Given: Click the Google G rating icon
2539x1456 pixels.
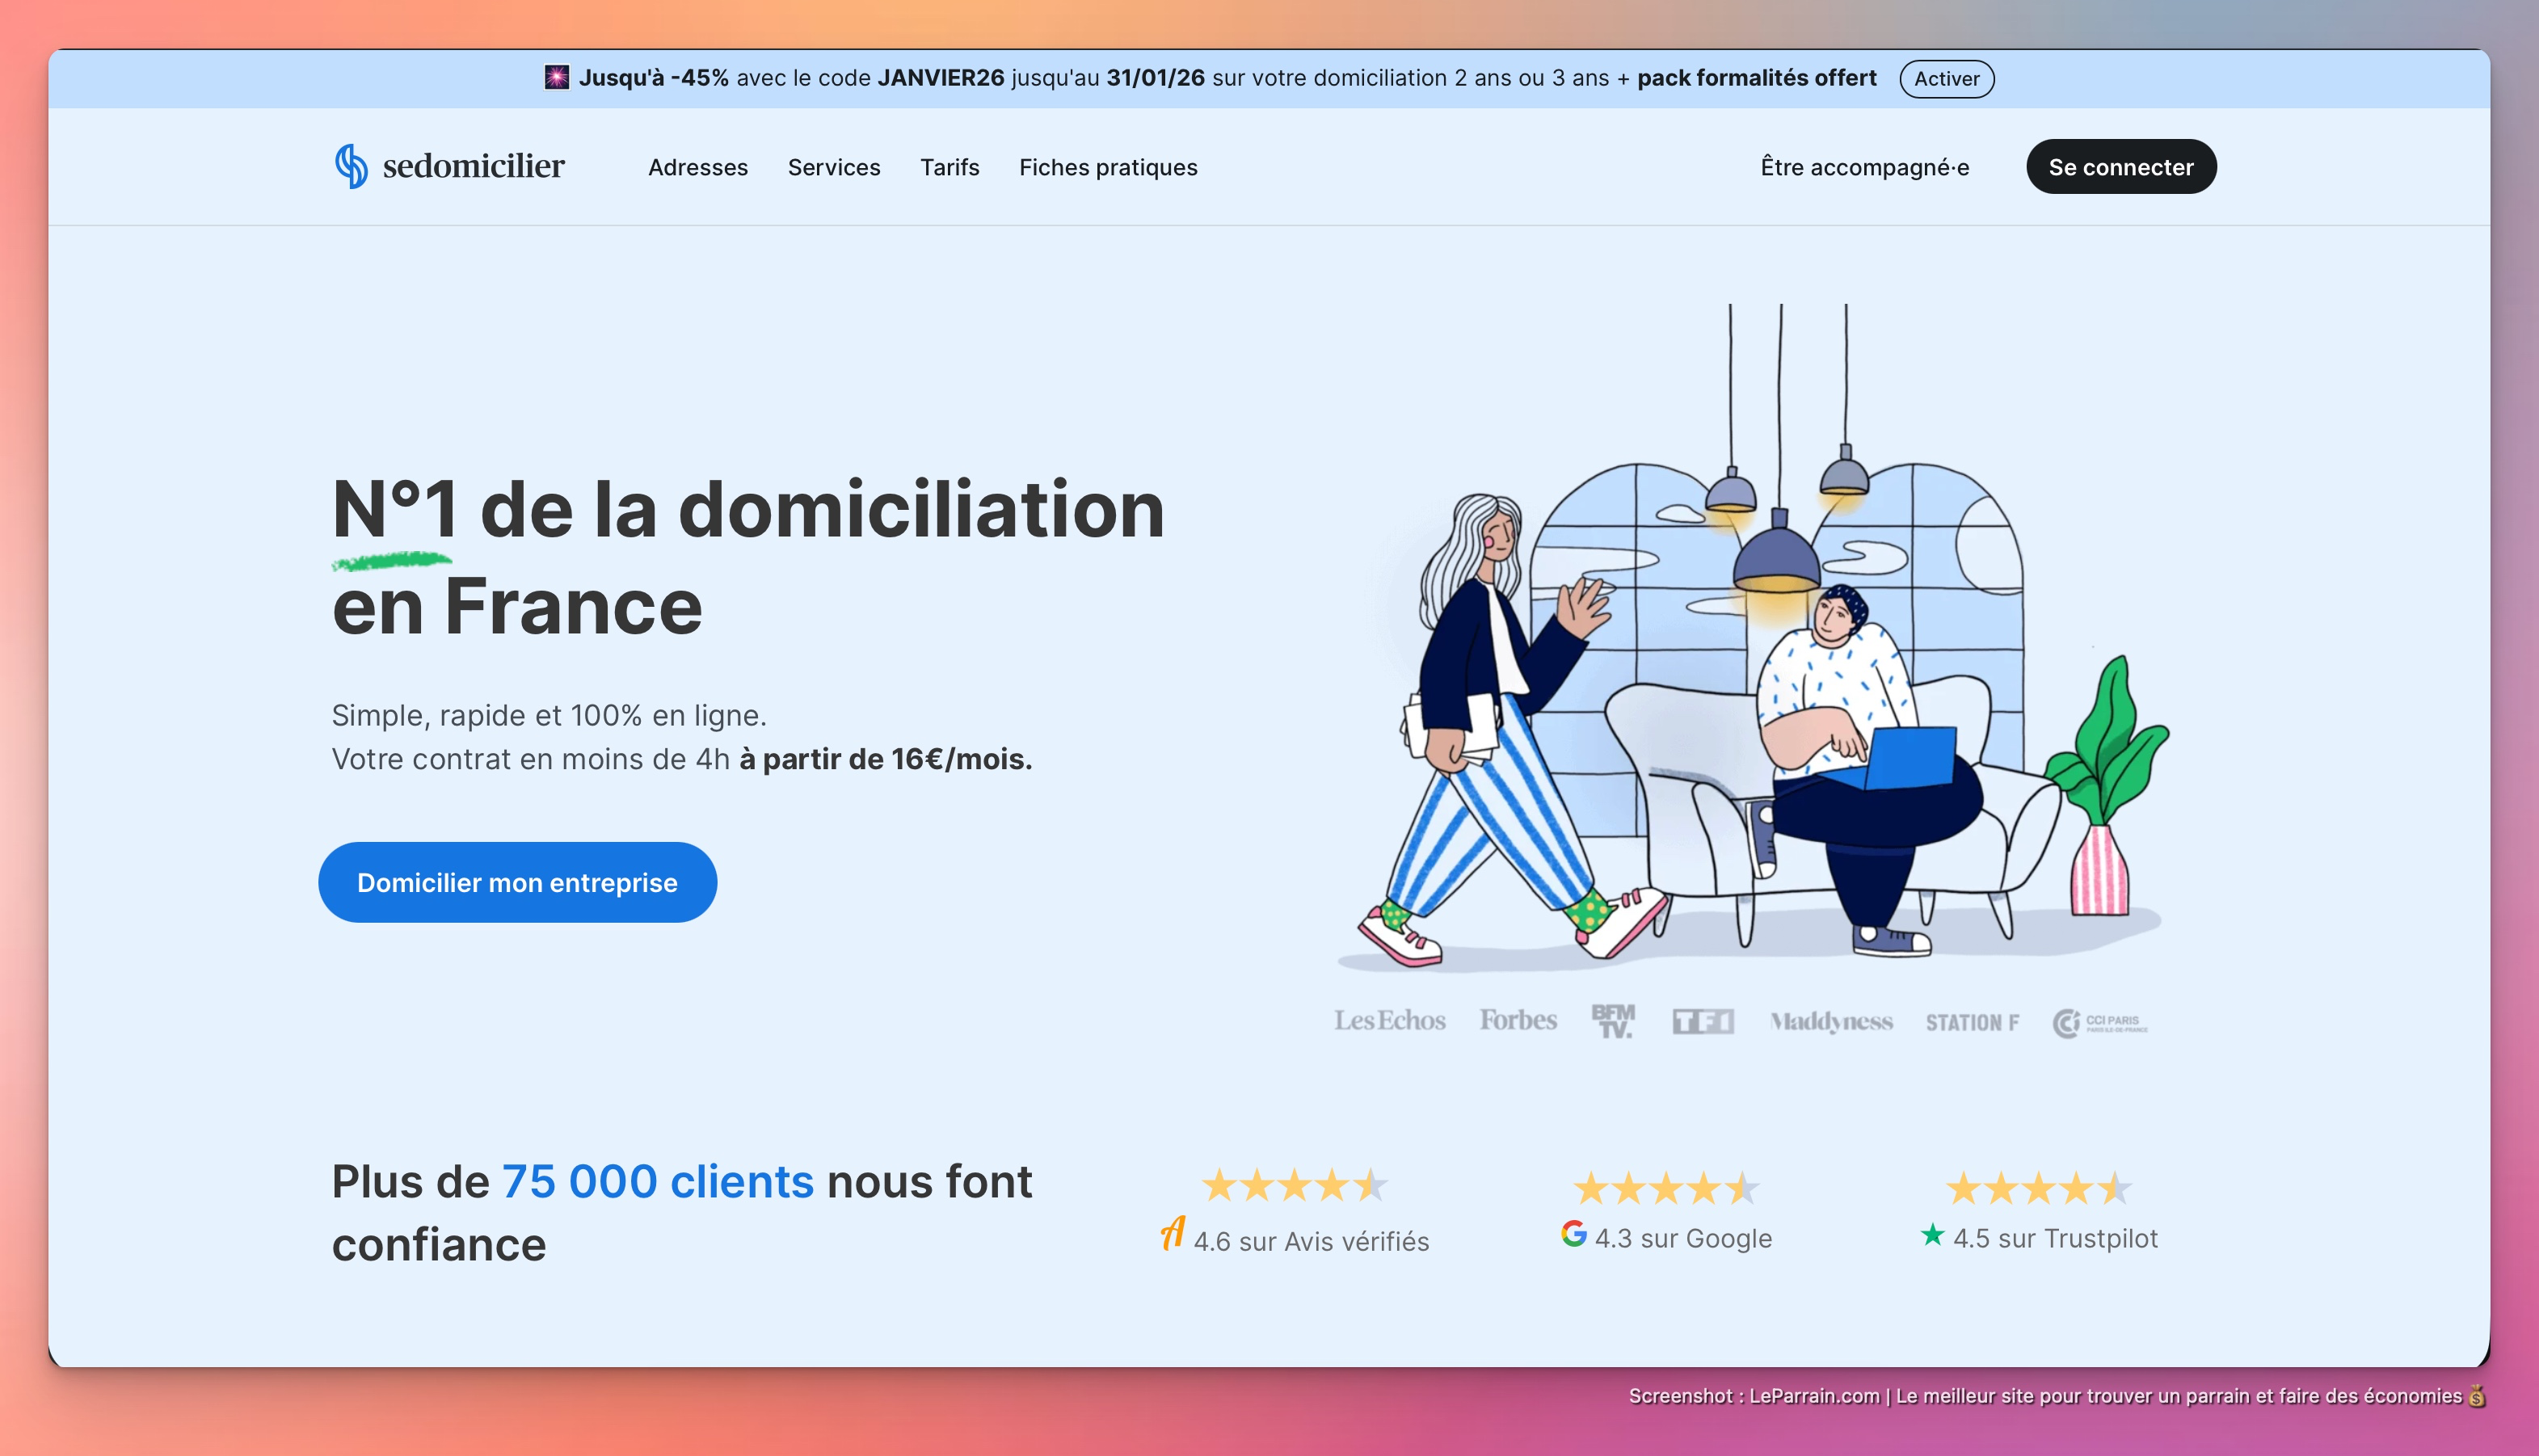Looking at the screenshot, I should (1573, 1234).
